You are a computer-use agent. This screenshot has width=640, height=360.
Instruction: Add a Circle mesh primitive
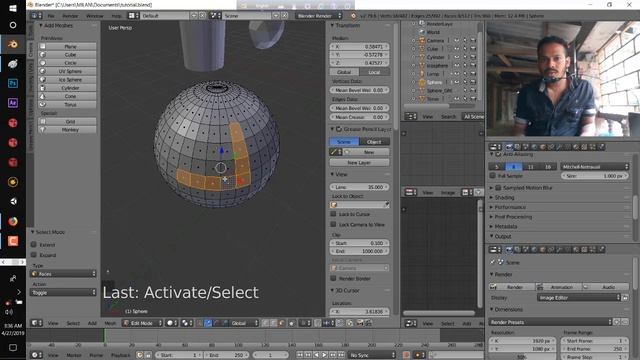[67, 63]
